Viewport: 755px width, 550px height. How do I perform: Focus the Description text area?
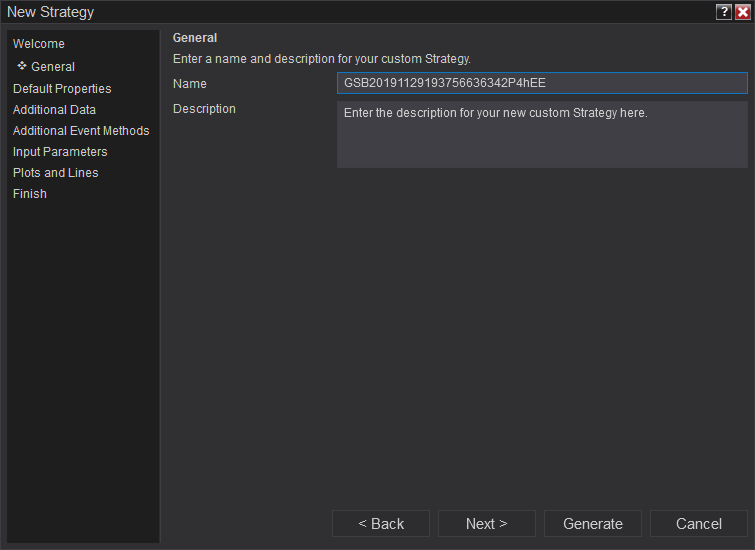point(542,134)
